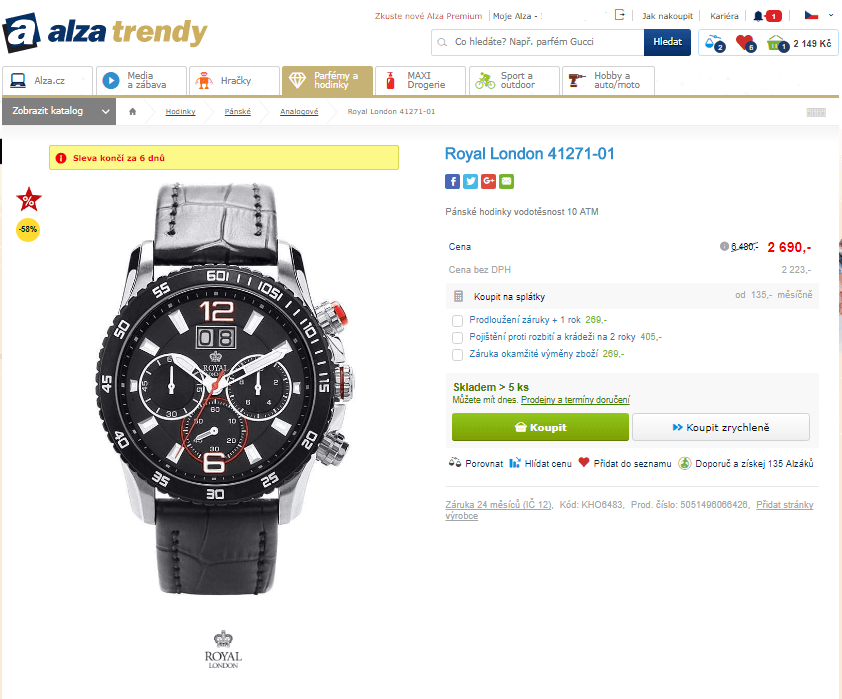842x699 pixels.
Task: Enable Prodloužení záruky + 1 rok checkbox
Action: (x=457, y=321)
